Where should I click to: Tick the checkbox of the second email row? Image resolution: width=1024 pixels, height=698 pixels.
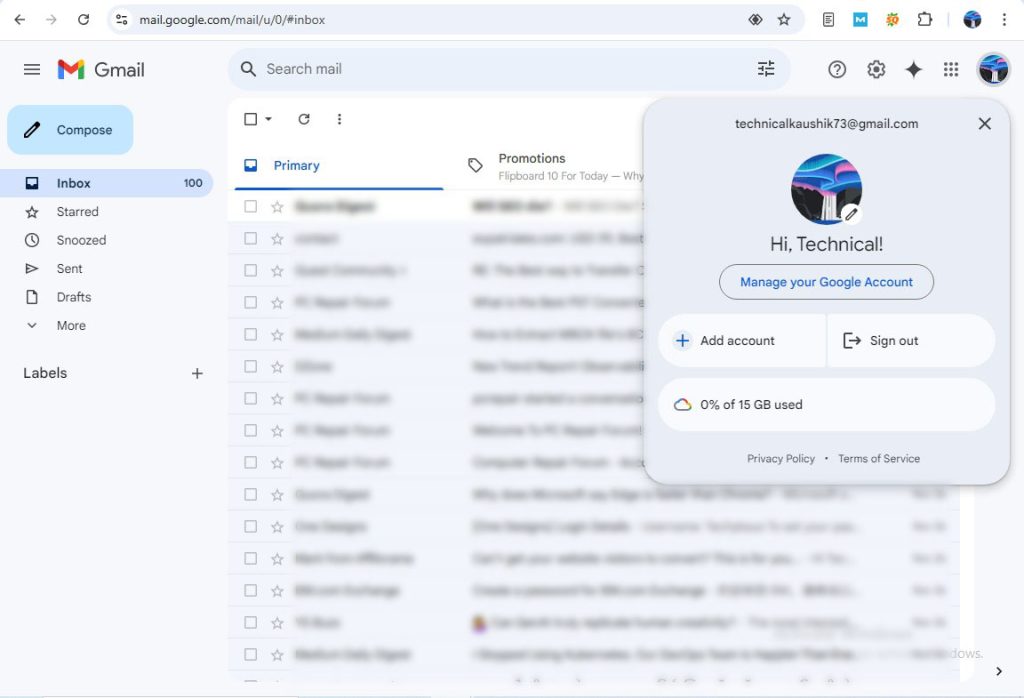250,238
